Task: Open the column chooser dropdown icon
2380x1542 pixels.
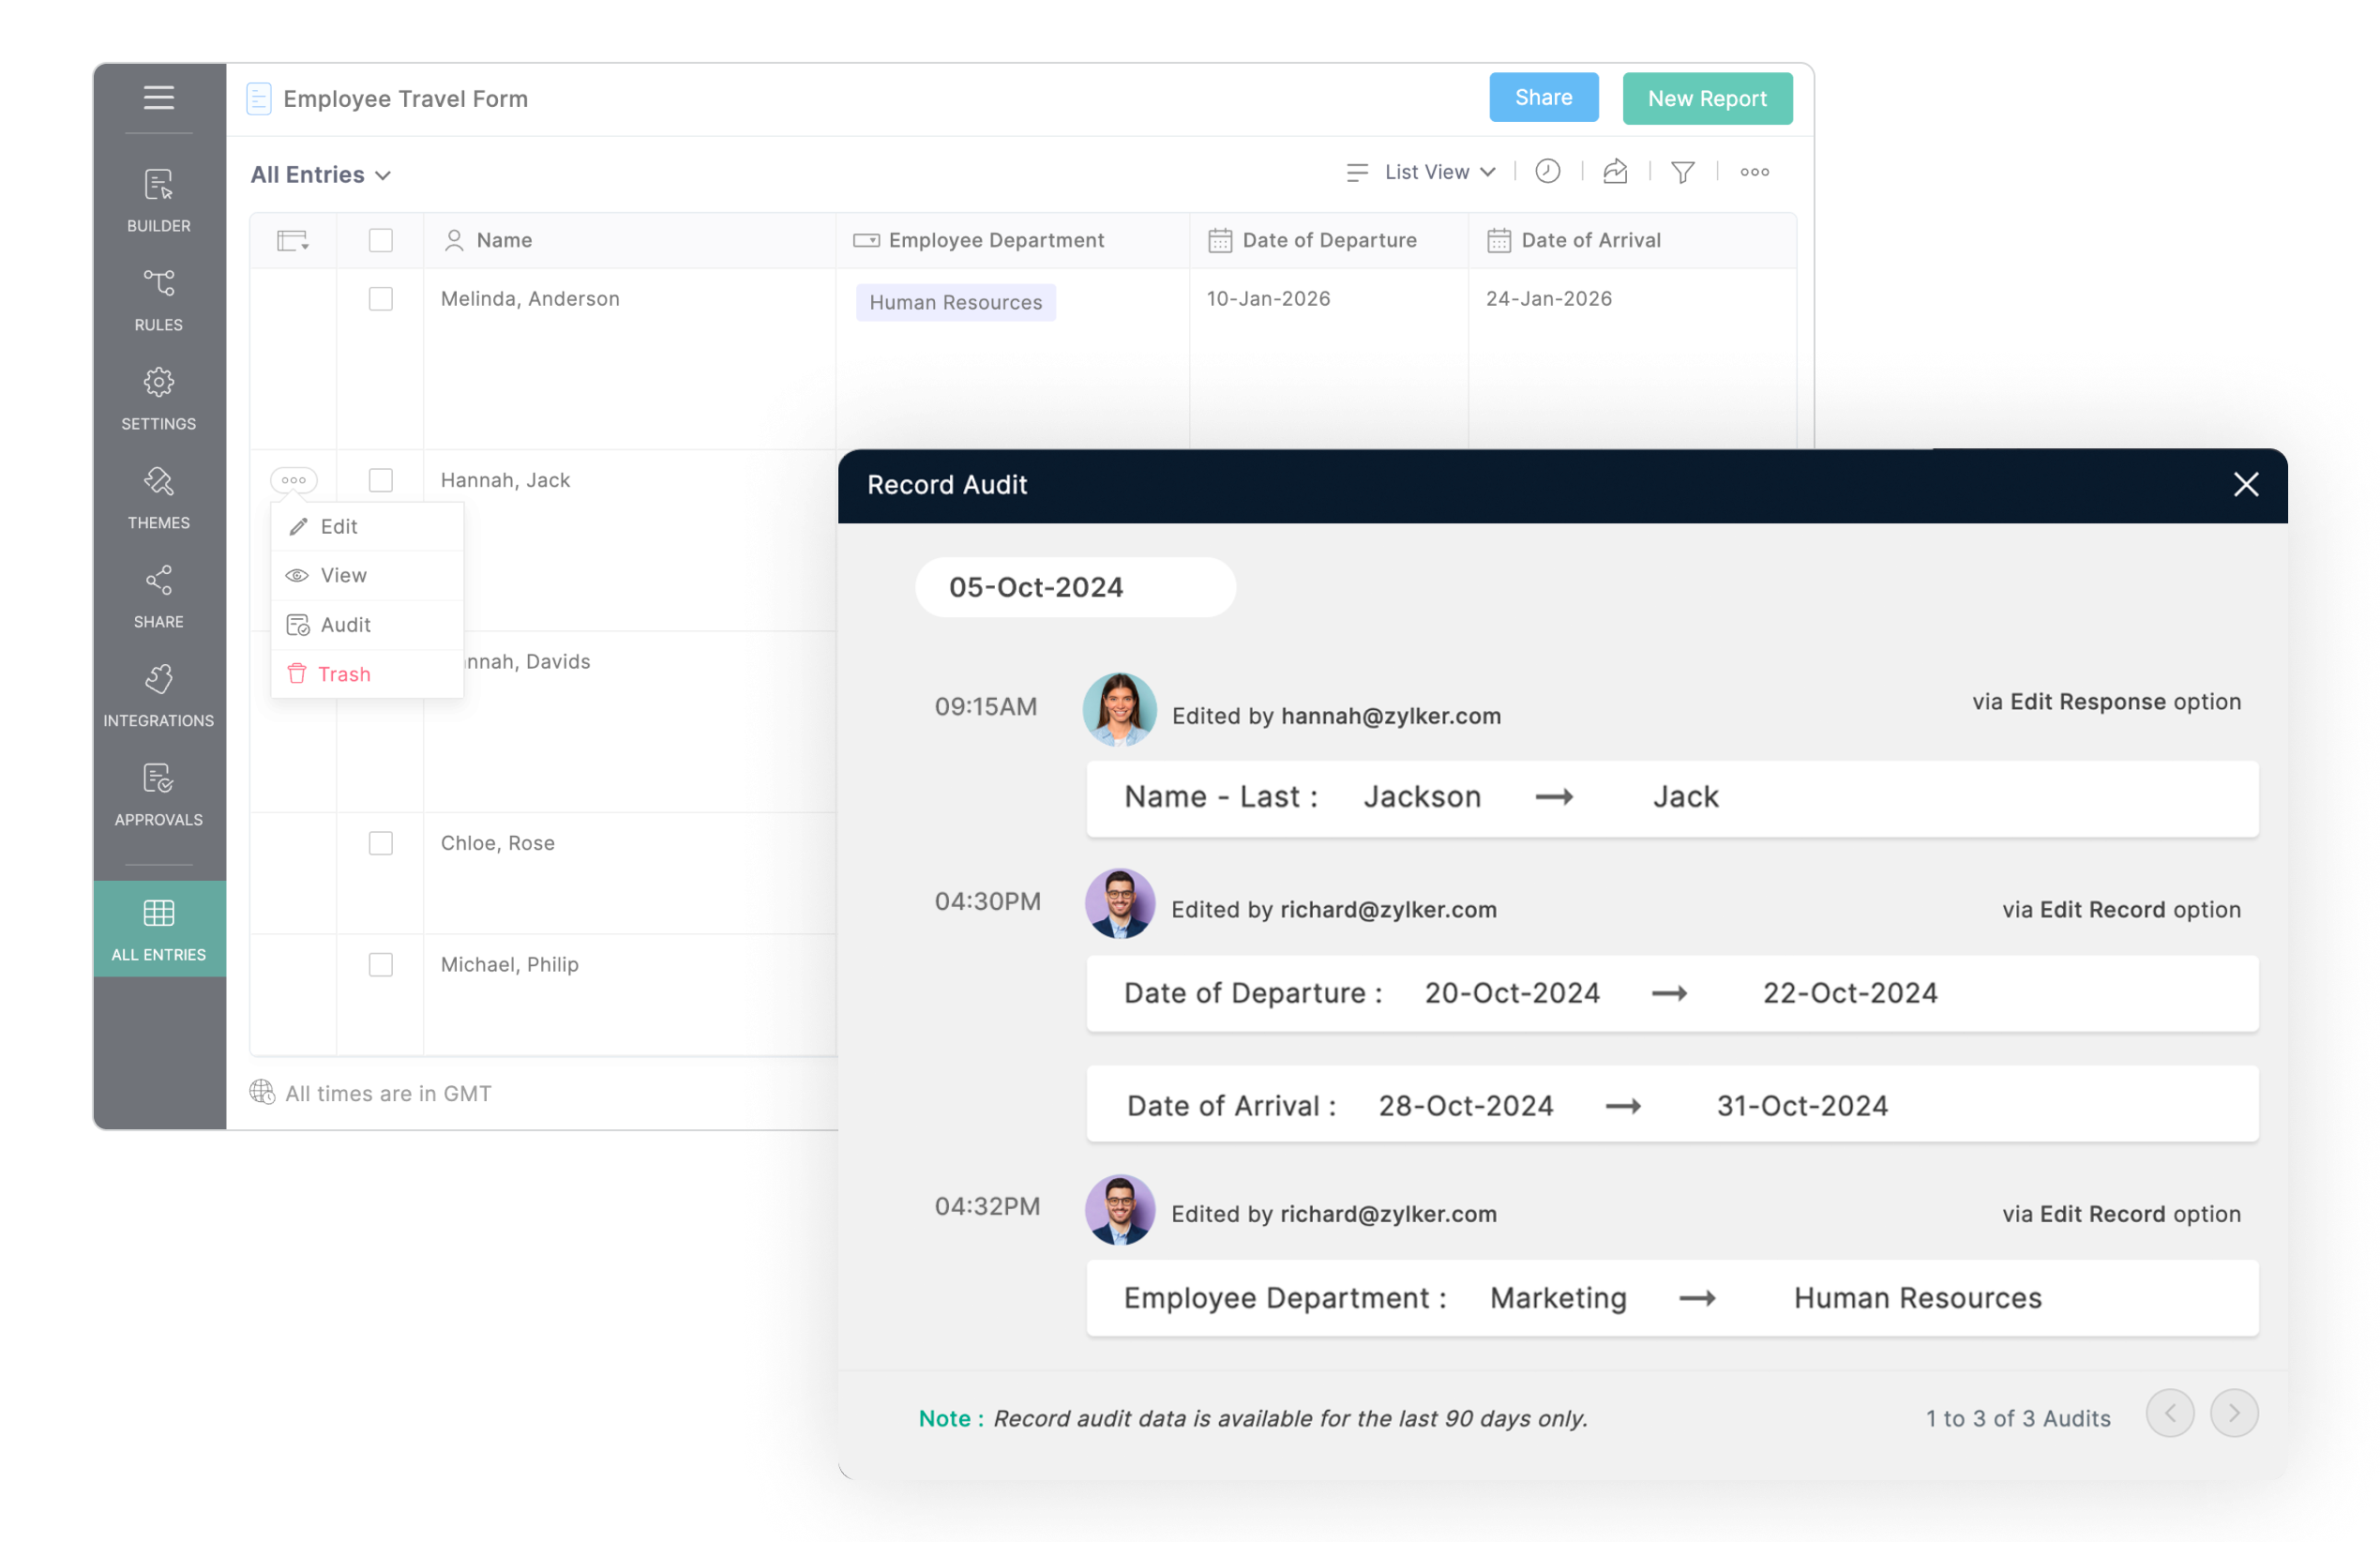Action: pos(292,240)
